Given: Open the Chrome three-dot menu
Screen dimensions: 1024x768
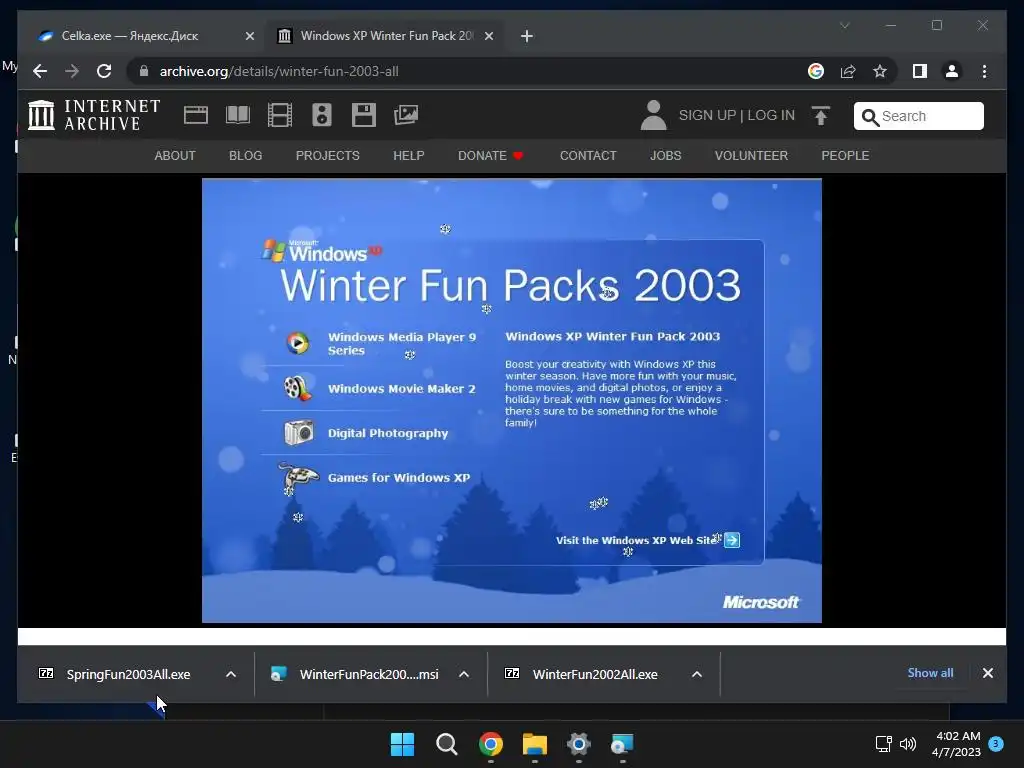Looking at the screenshot, I should tap(984, 71).
